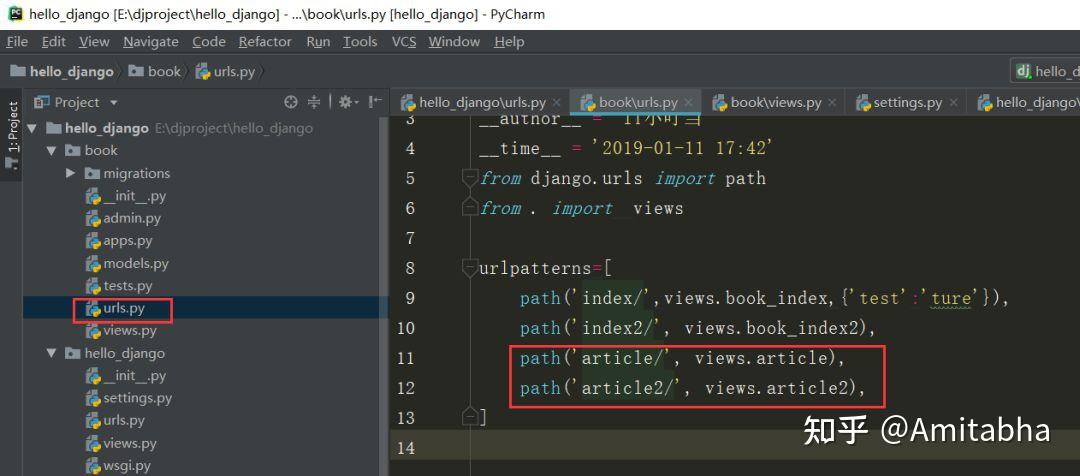Toggle fold marker at line 6
The width and height of the screenshot is (1080, 476).
[x=470, y=206]
